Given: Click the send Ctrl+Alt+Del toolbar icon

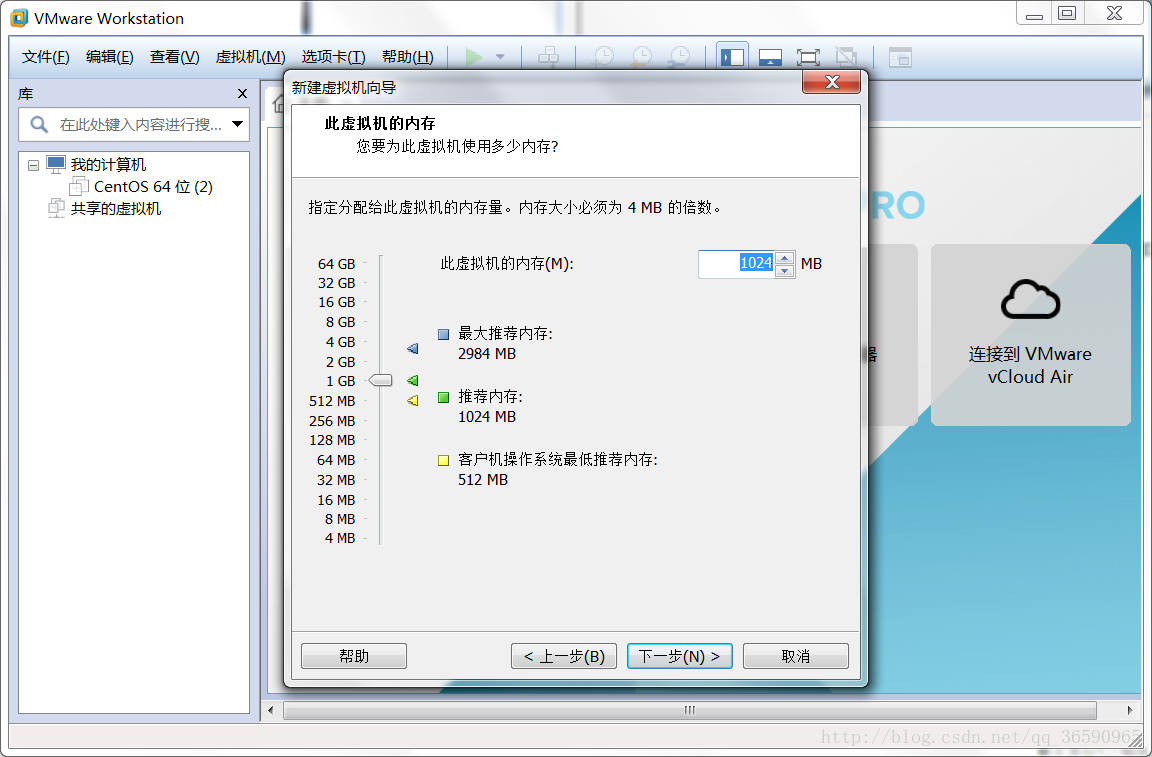Looking at the screenshot, I should point(549,57).
